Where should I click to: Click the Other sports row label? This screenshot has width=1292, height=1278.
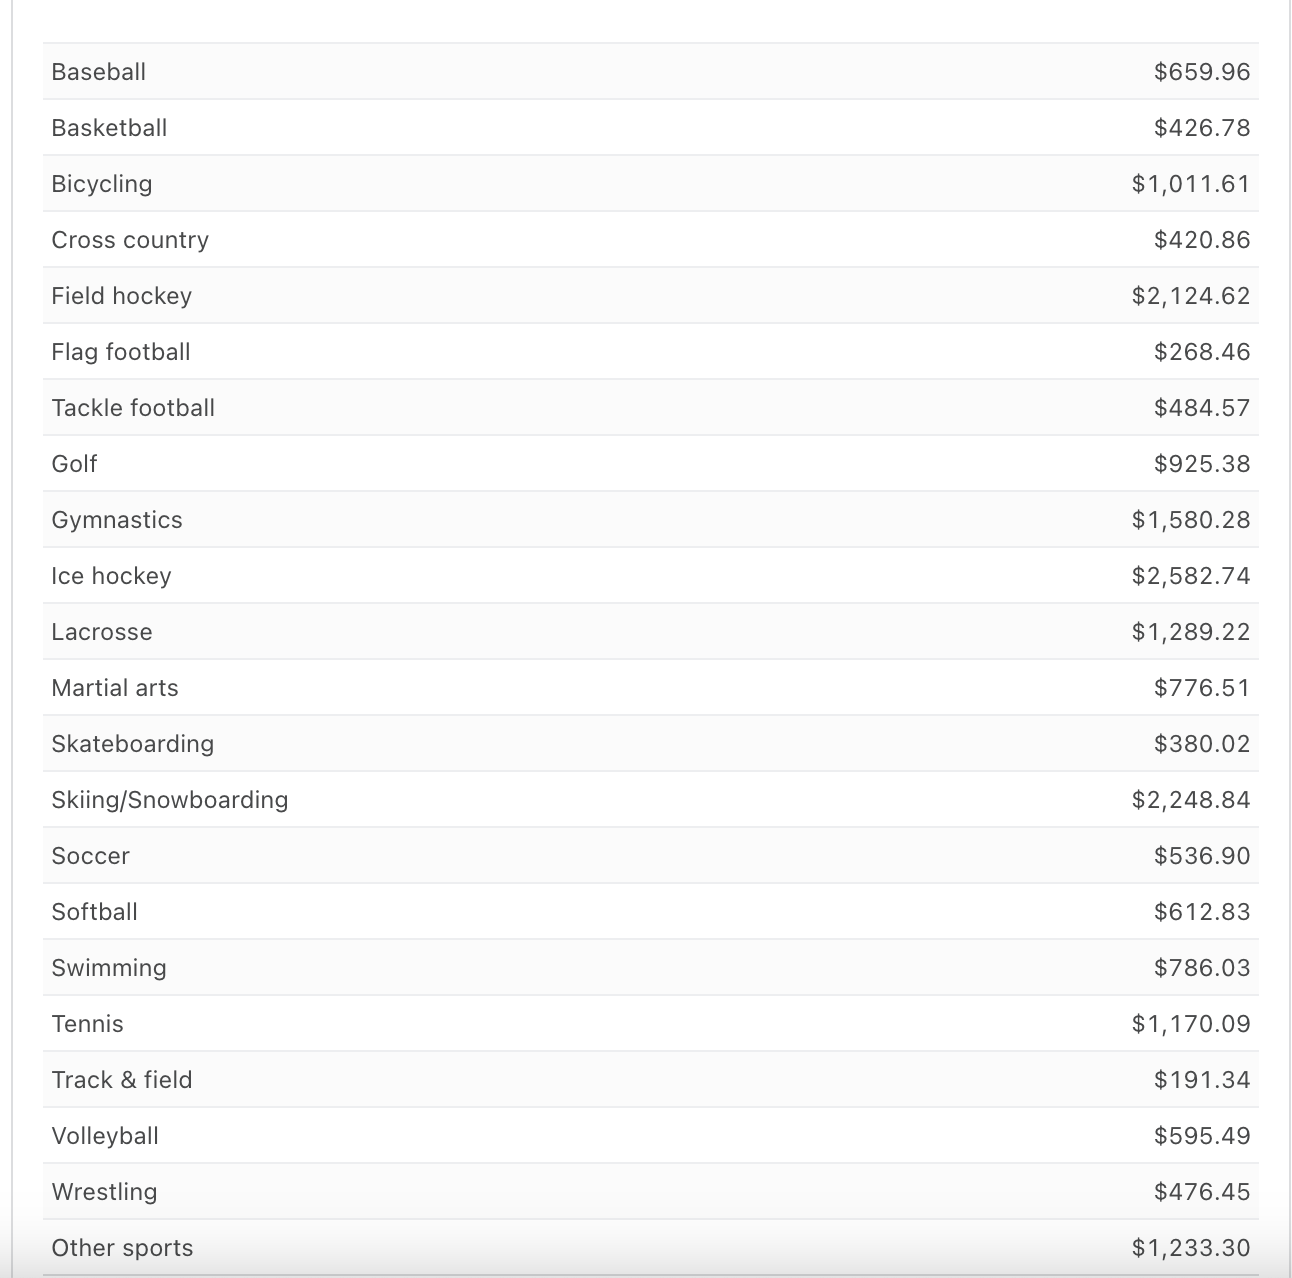pyautogui.click(x=122, y=1248)
